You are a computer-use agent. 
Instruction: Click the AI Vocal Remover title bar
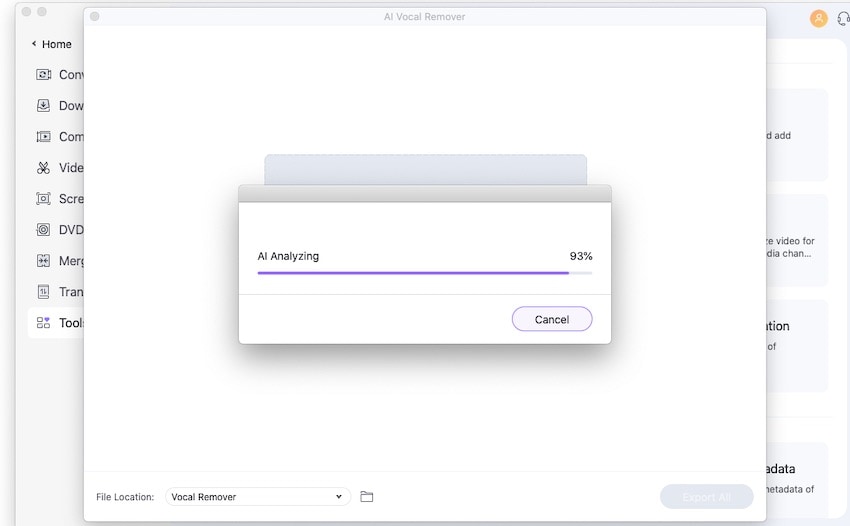424,16
